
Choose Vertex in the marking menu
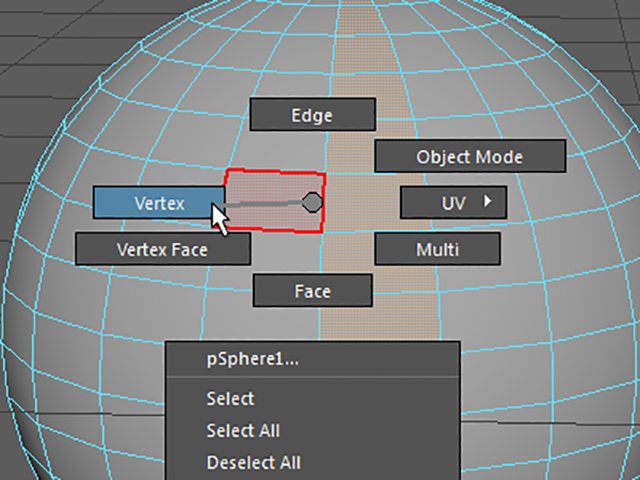pyautogui.click(x=159, y=202)
